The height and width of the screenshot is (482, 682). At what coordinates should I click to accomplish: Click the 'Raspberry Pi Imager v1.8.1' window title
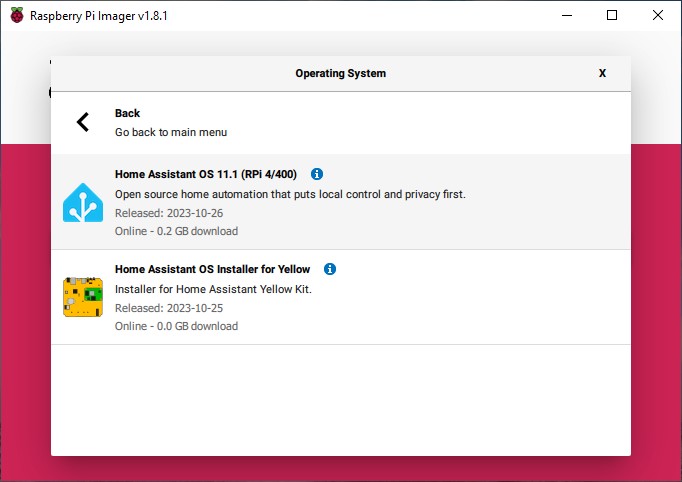coord(99,16)
